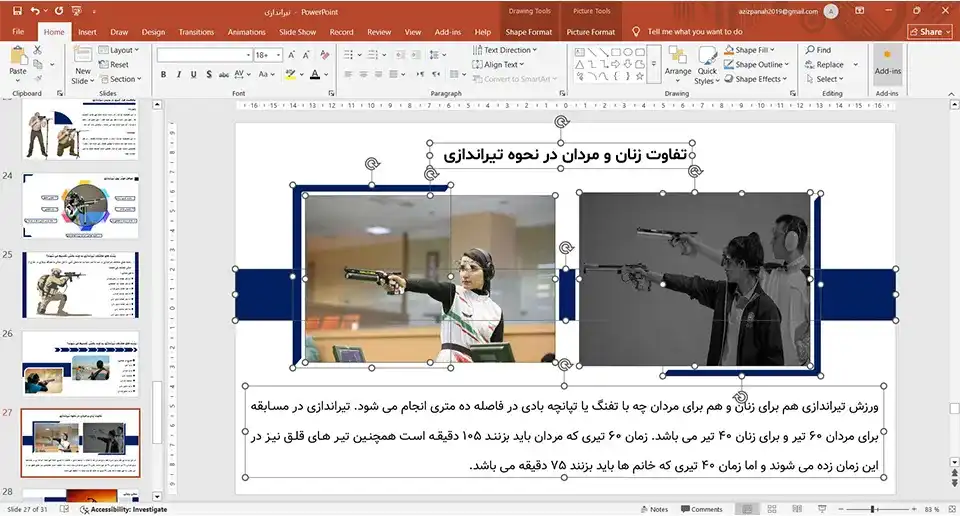960x516 pixels.
Task: Toggle Strikethrough formatting
Action: coord(224,74)
